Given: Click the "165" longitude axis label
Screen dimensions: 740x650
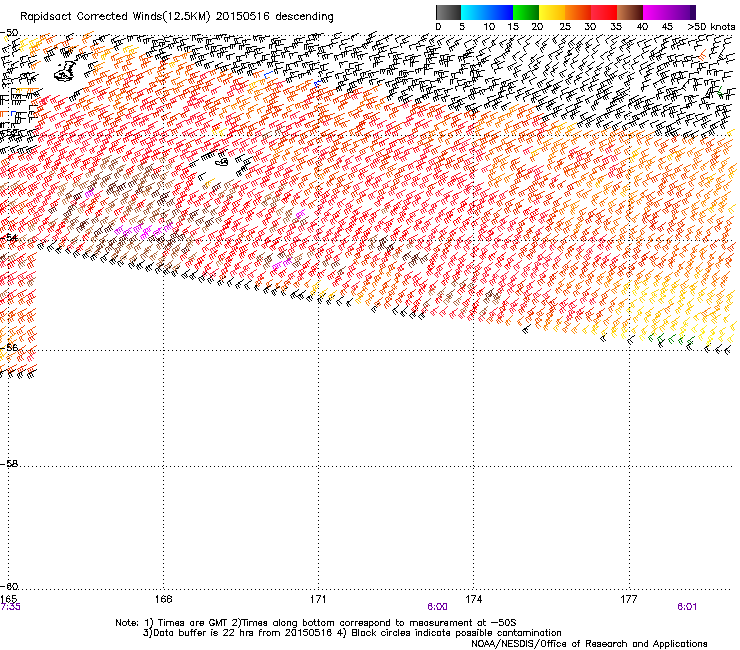Looking at the screenshot, I should [8, 599].
